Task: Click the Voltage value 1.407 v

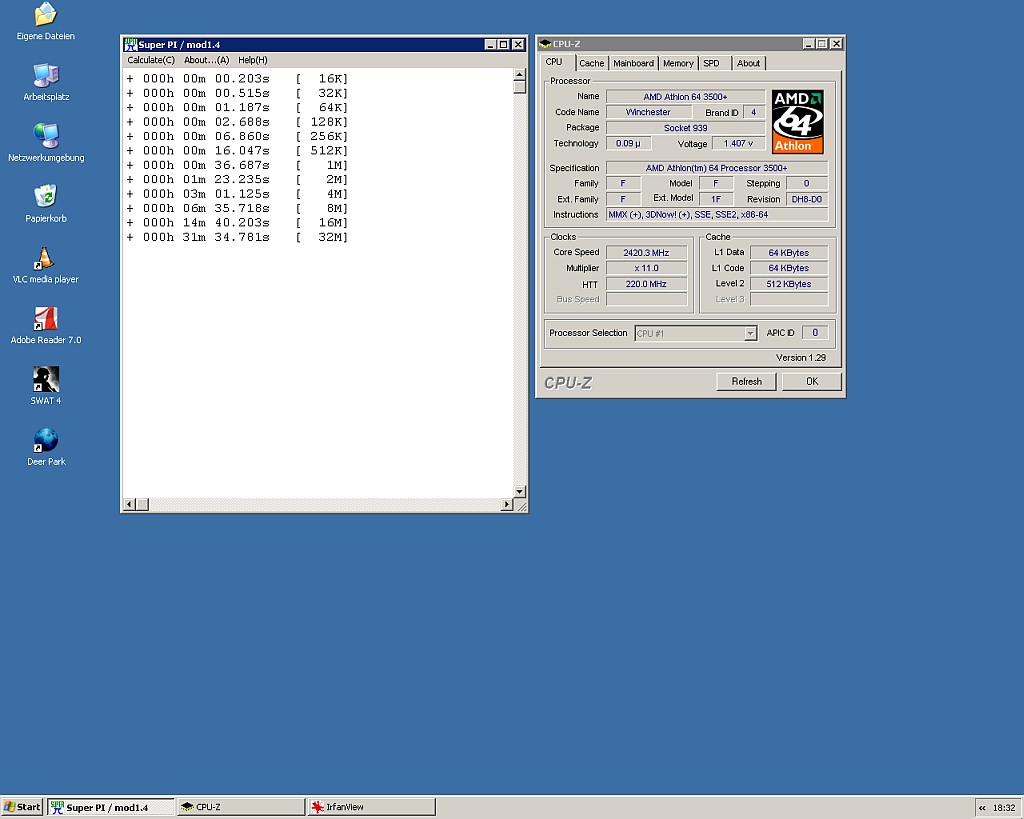Action: click(739, 144)
